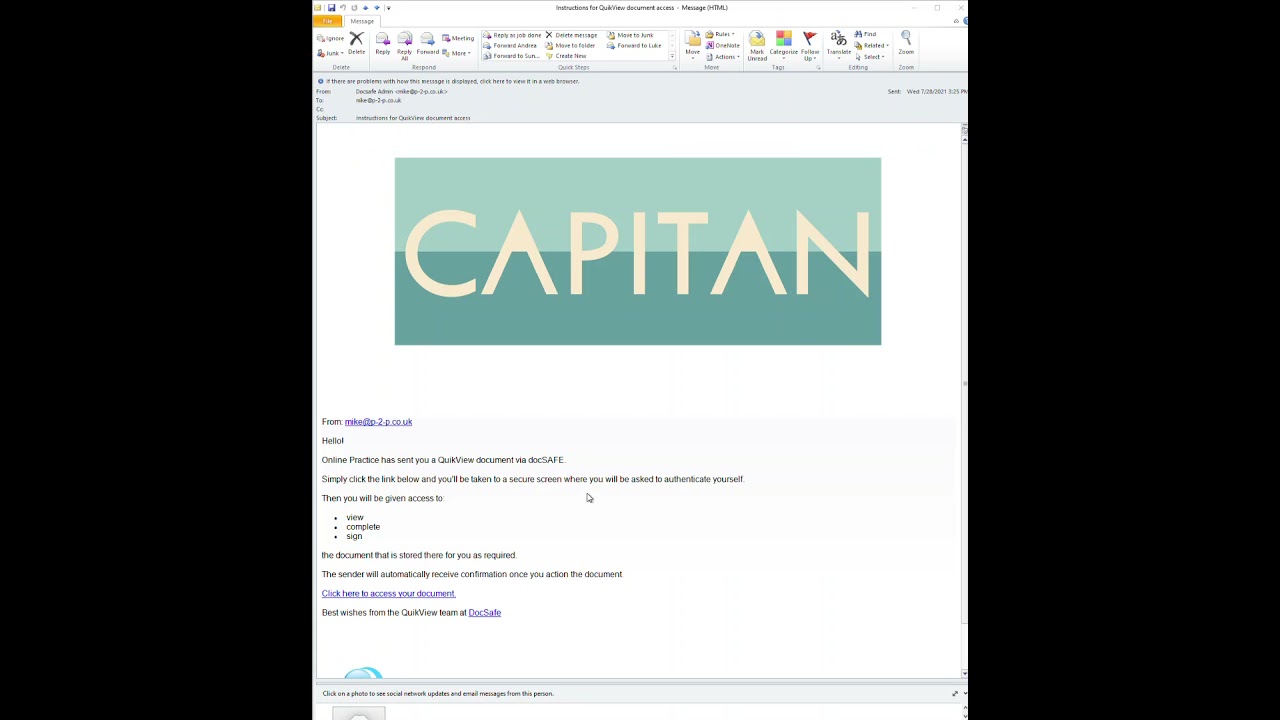Go to next item with down arrow icon

[x=377, y=8]
